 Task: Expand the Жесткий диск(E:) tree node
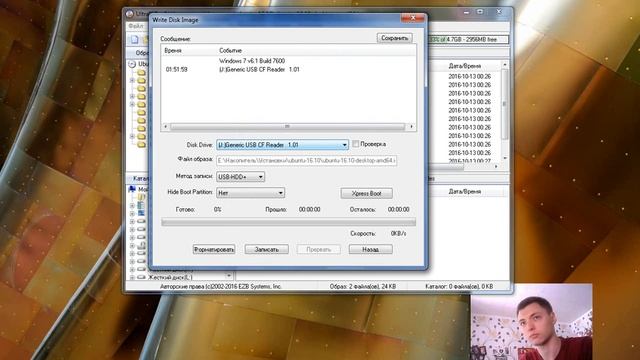click(132, 277)
